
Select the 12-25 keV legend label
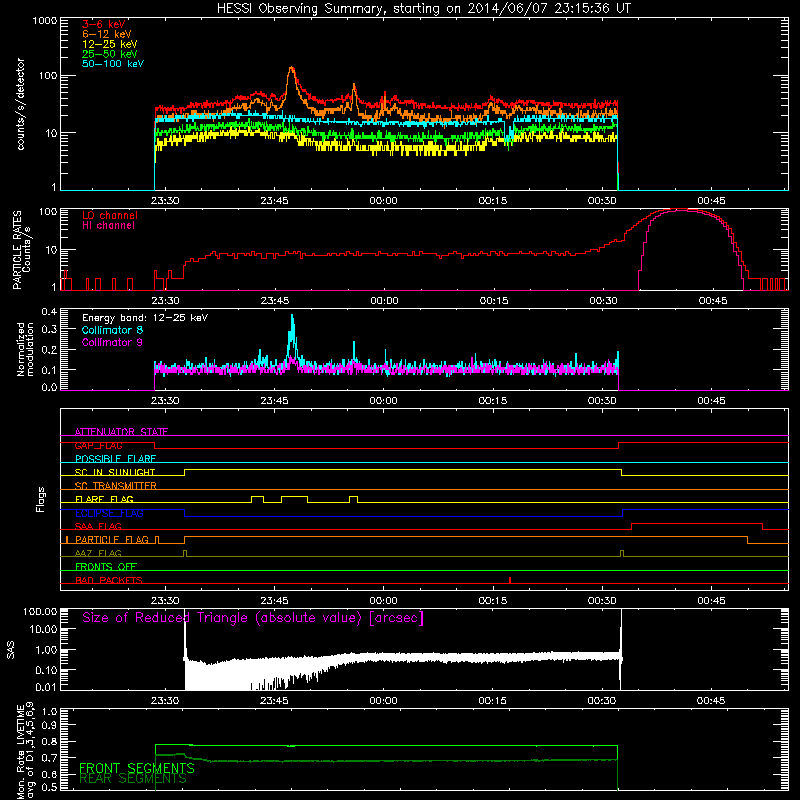pyautogui.click(x=110, y=44)
